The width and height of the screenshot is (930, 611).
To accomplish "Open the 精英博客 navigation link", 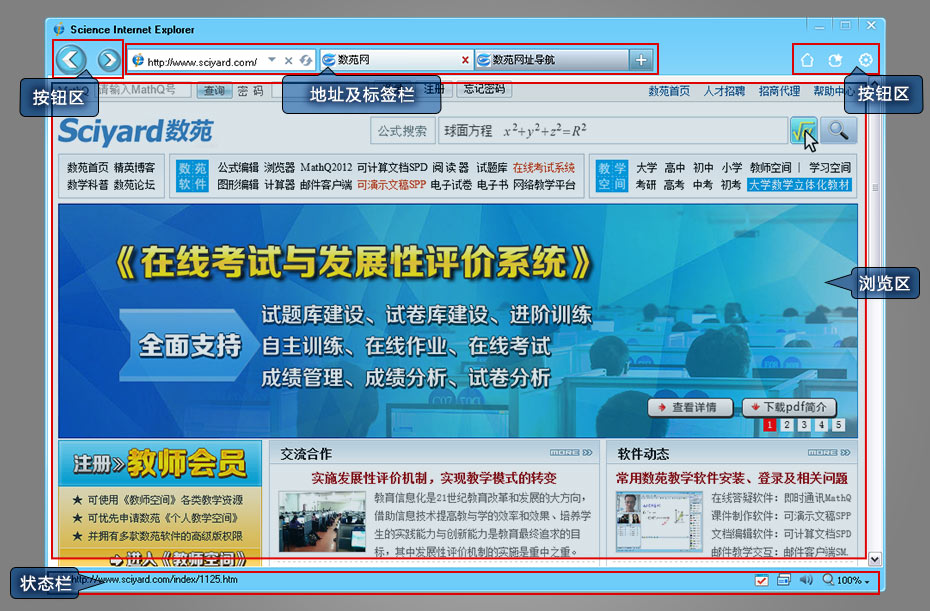I will (134, 168).
